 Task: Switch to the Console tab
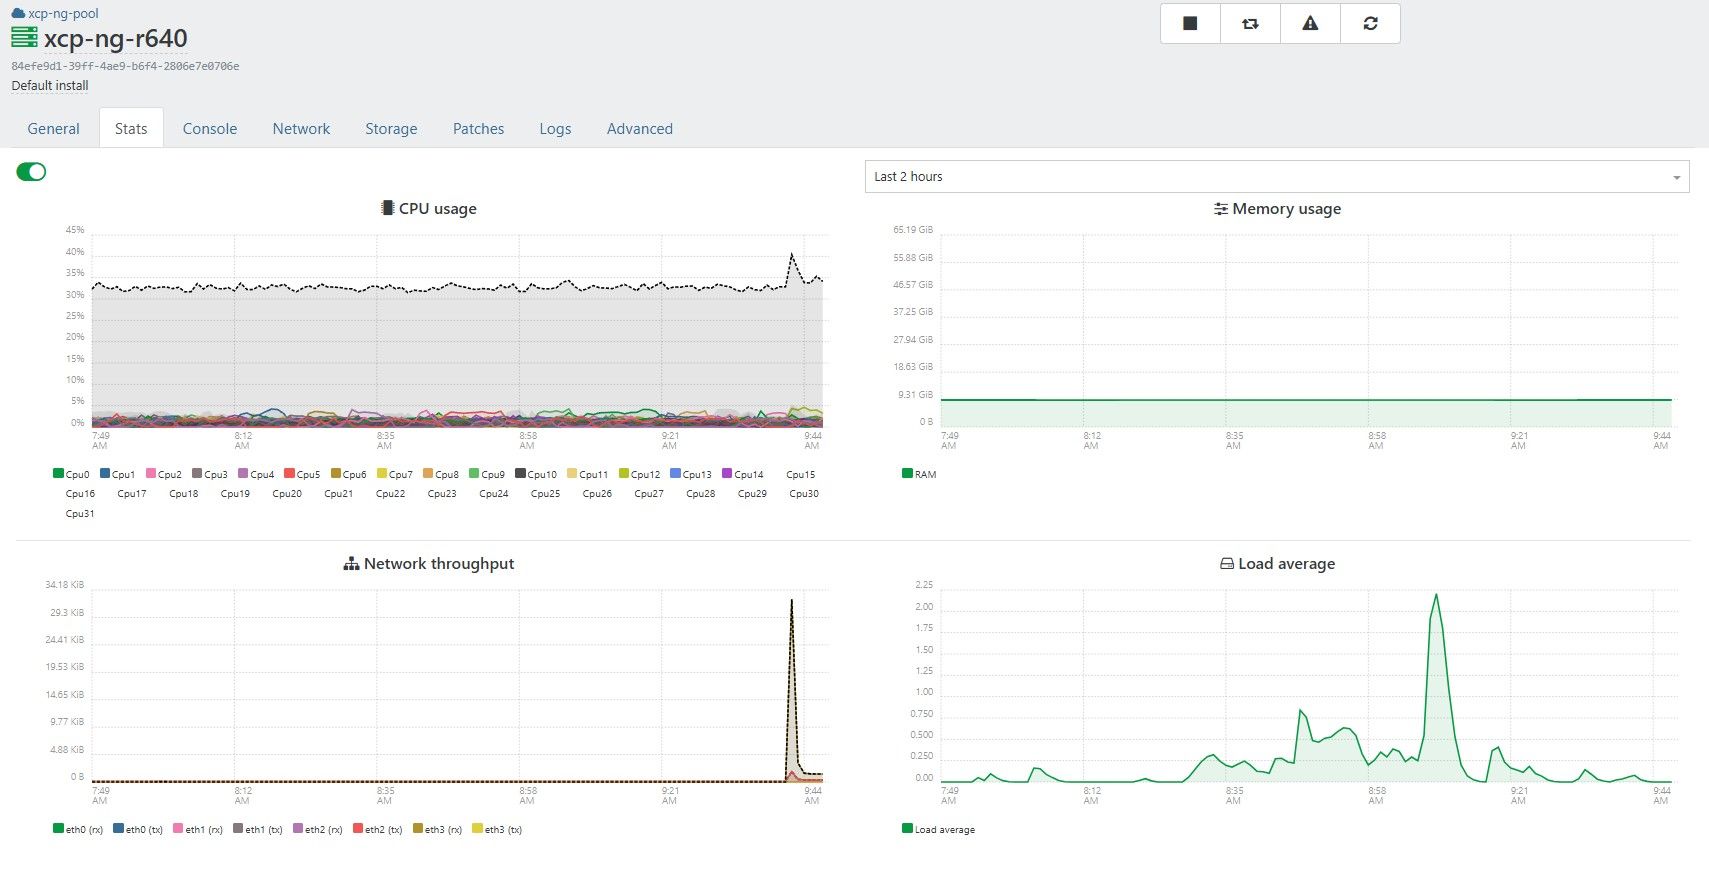click(x=210, y=129)
